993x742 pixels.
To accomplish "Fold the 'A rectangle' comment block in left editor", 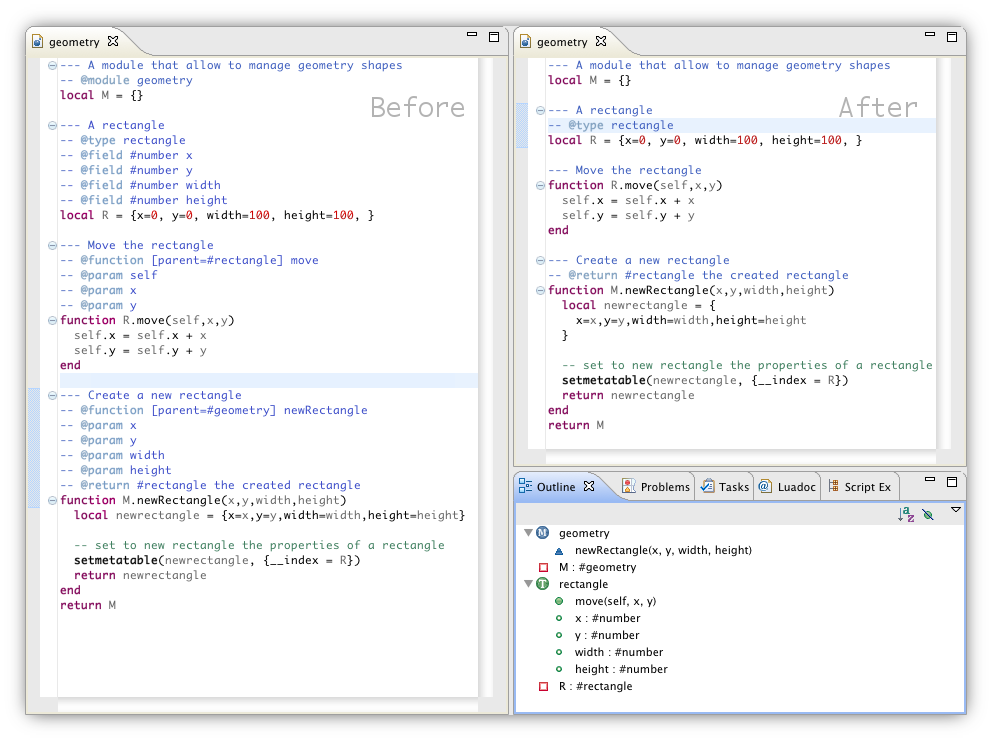I will (53, 125).
